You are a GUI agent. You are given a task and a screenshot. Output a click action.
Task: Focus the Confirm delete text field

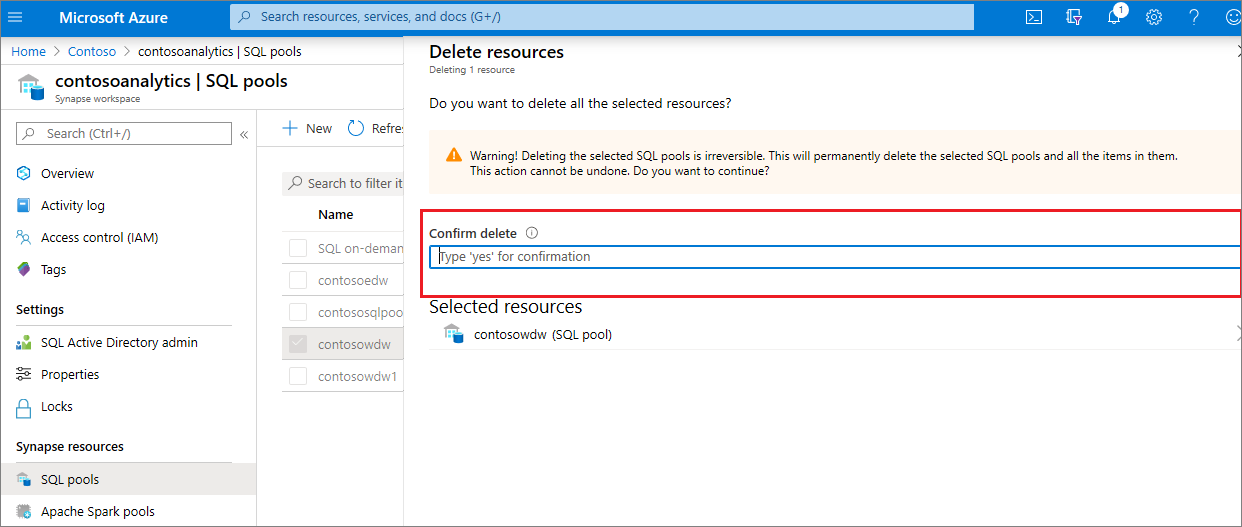tap(835, 257)
